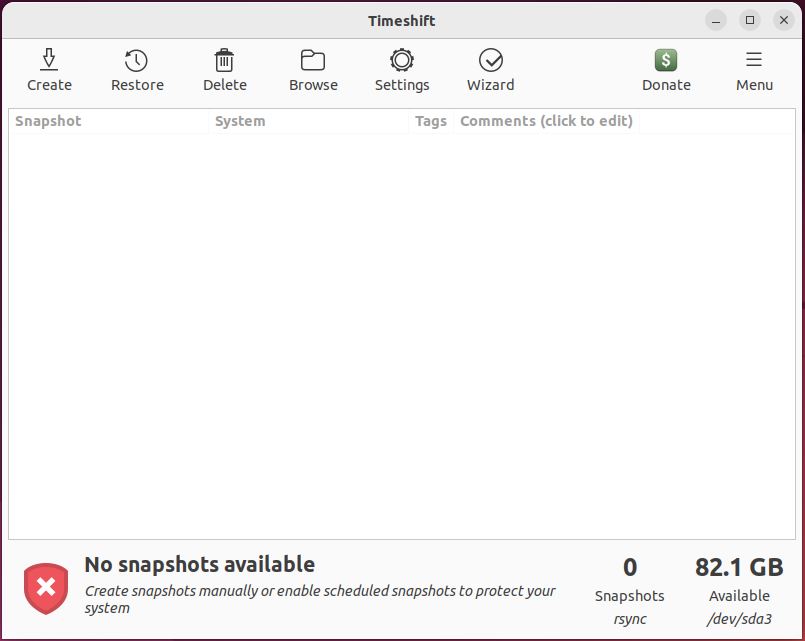This screenshot has width=805, height=641.
Task: Select the Tags column header
Action: pos(430,121)
